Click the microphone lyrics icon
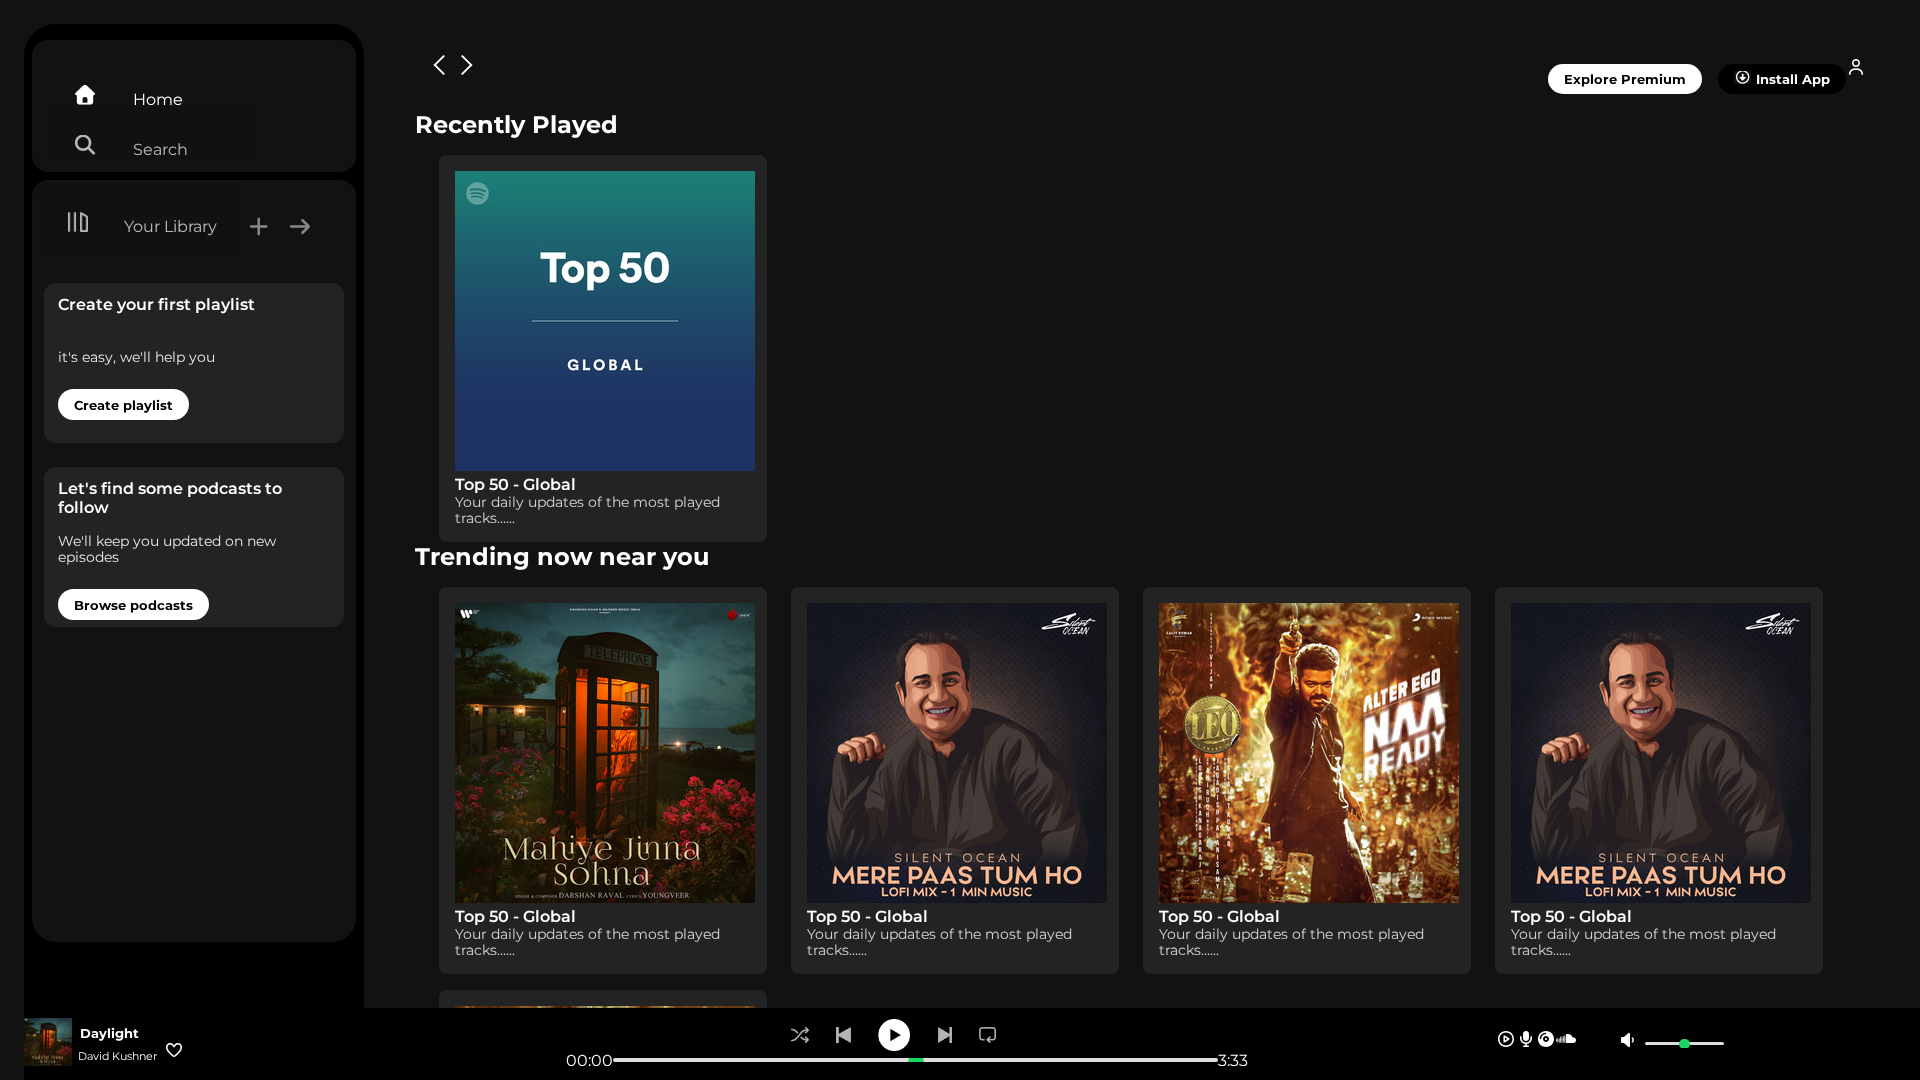This screenshot has width=1920, height=1080. (x=1526, y=1039)
